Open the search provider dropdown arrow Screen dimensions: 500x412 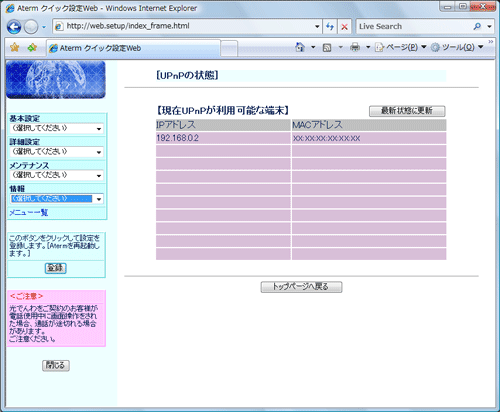pos(489,26)
